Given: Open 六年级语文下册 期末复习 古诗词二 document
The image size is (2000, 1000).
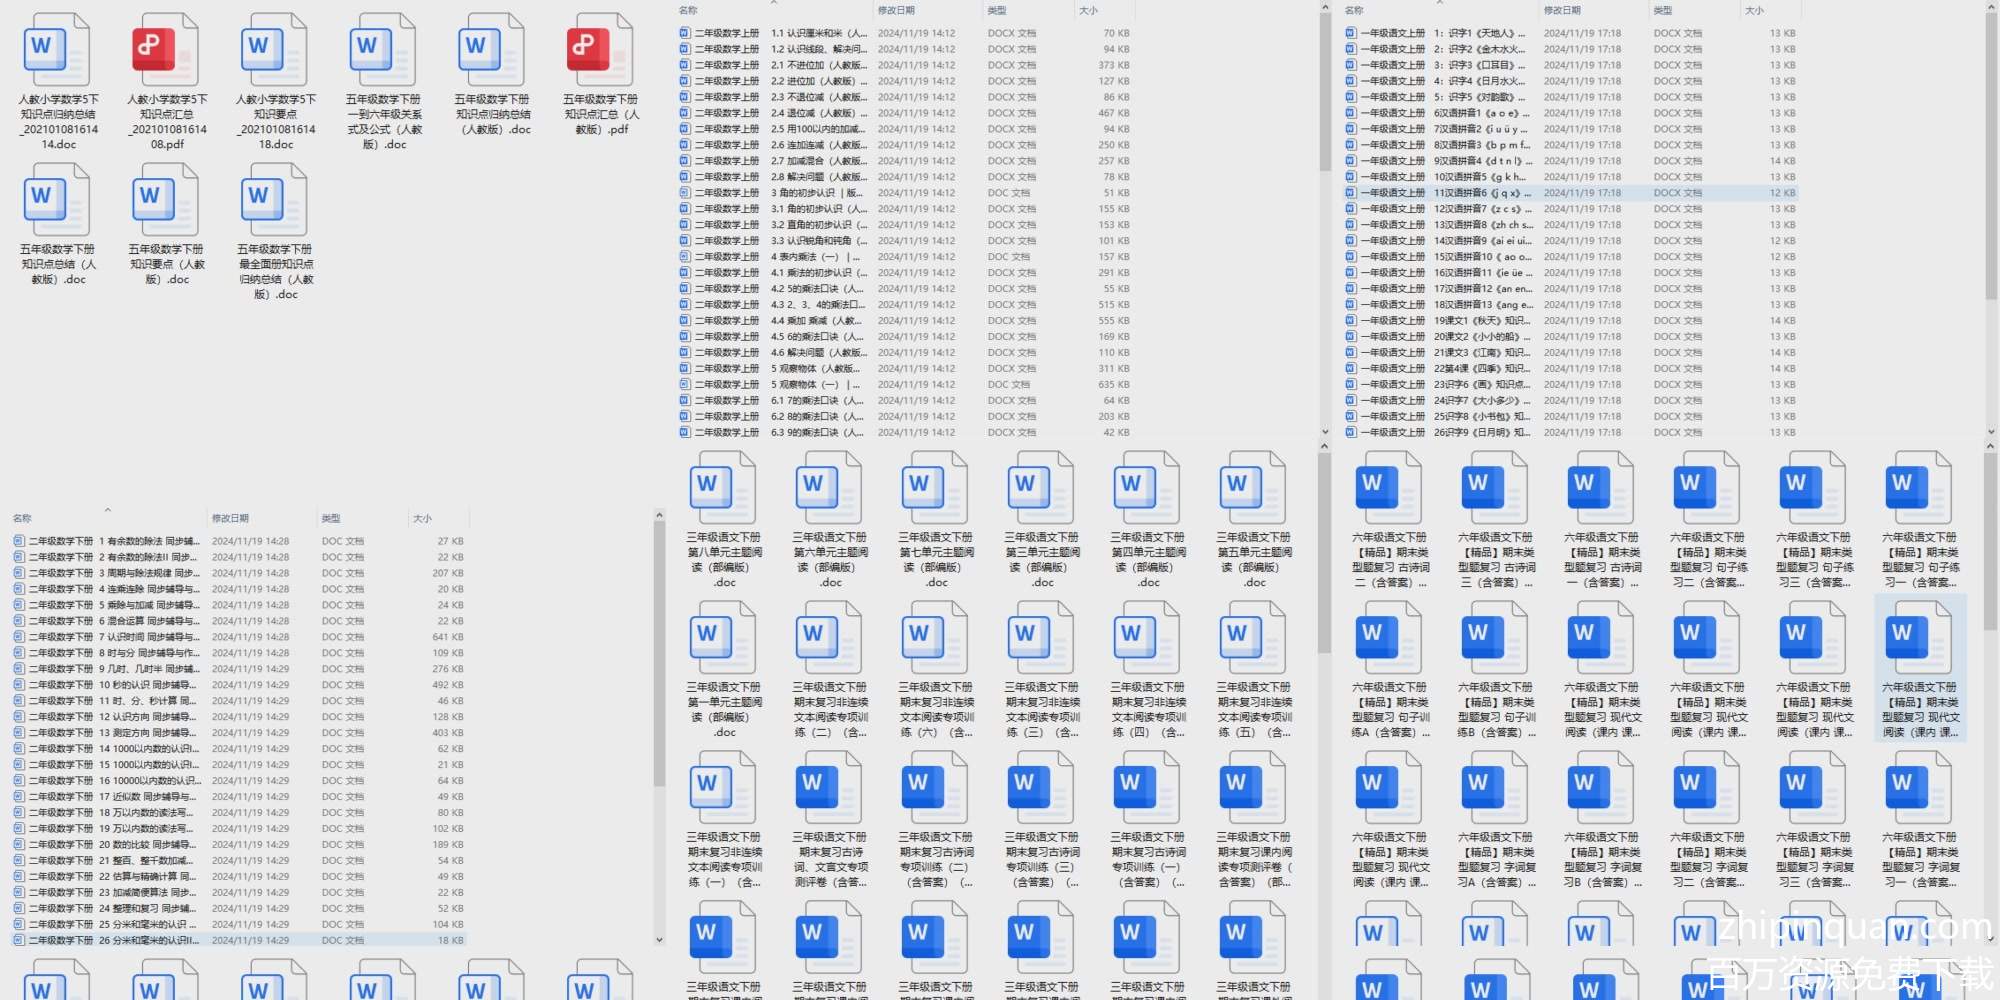Looking at the screenshot, I should (1390, 488).
